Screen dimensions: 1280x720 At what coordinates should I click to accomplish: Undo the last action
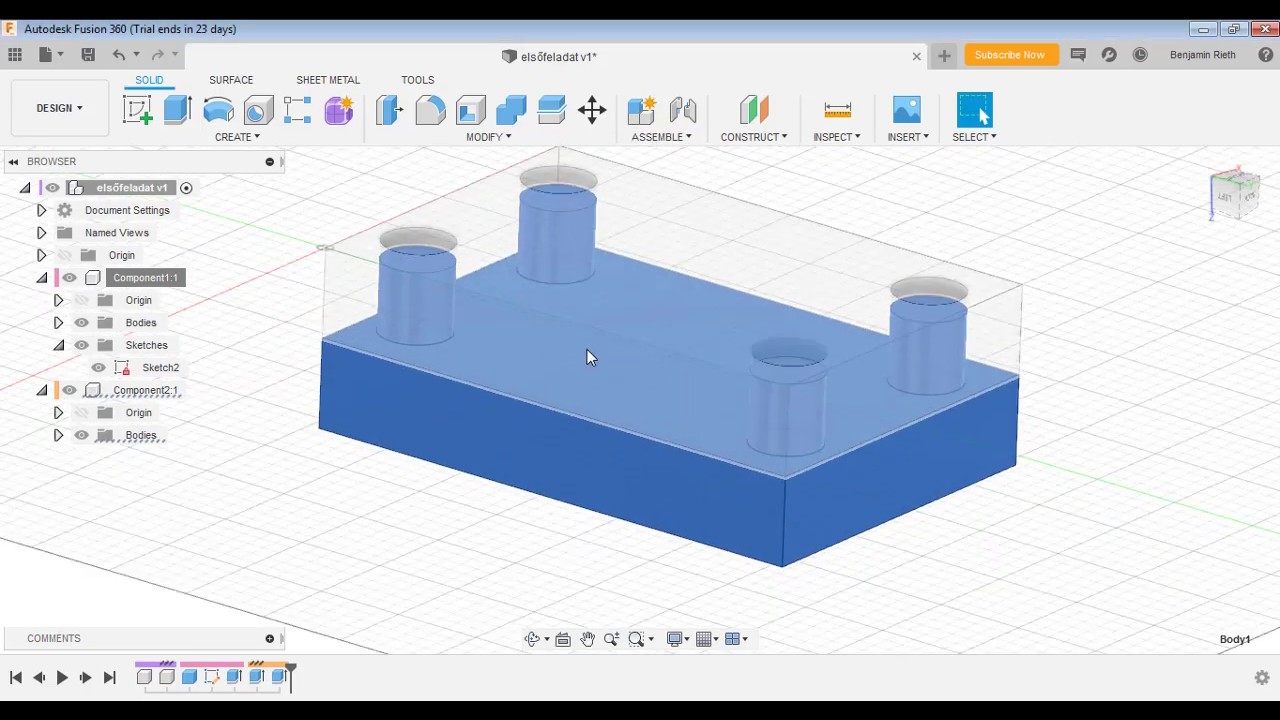point(119,55)
